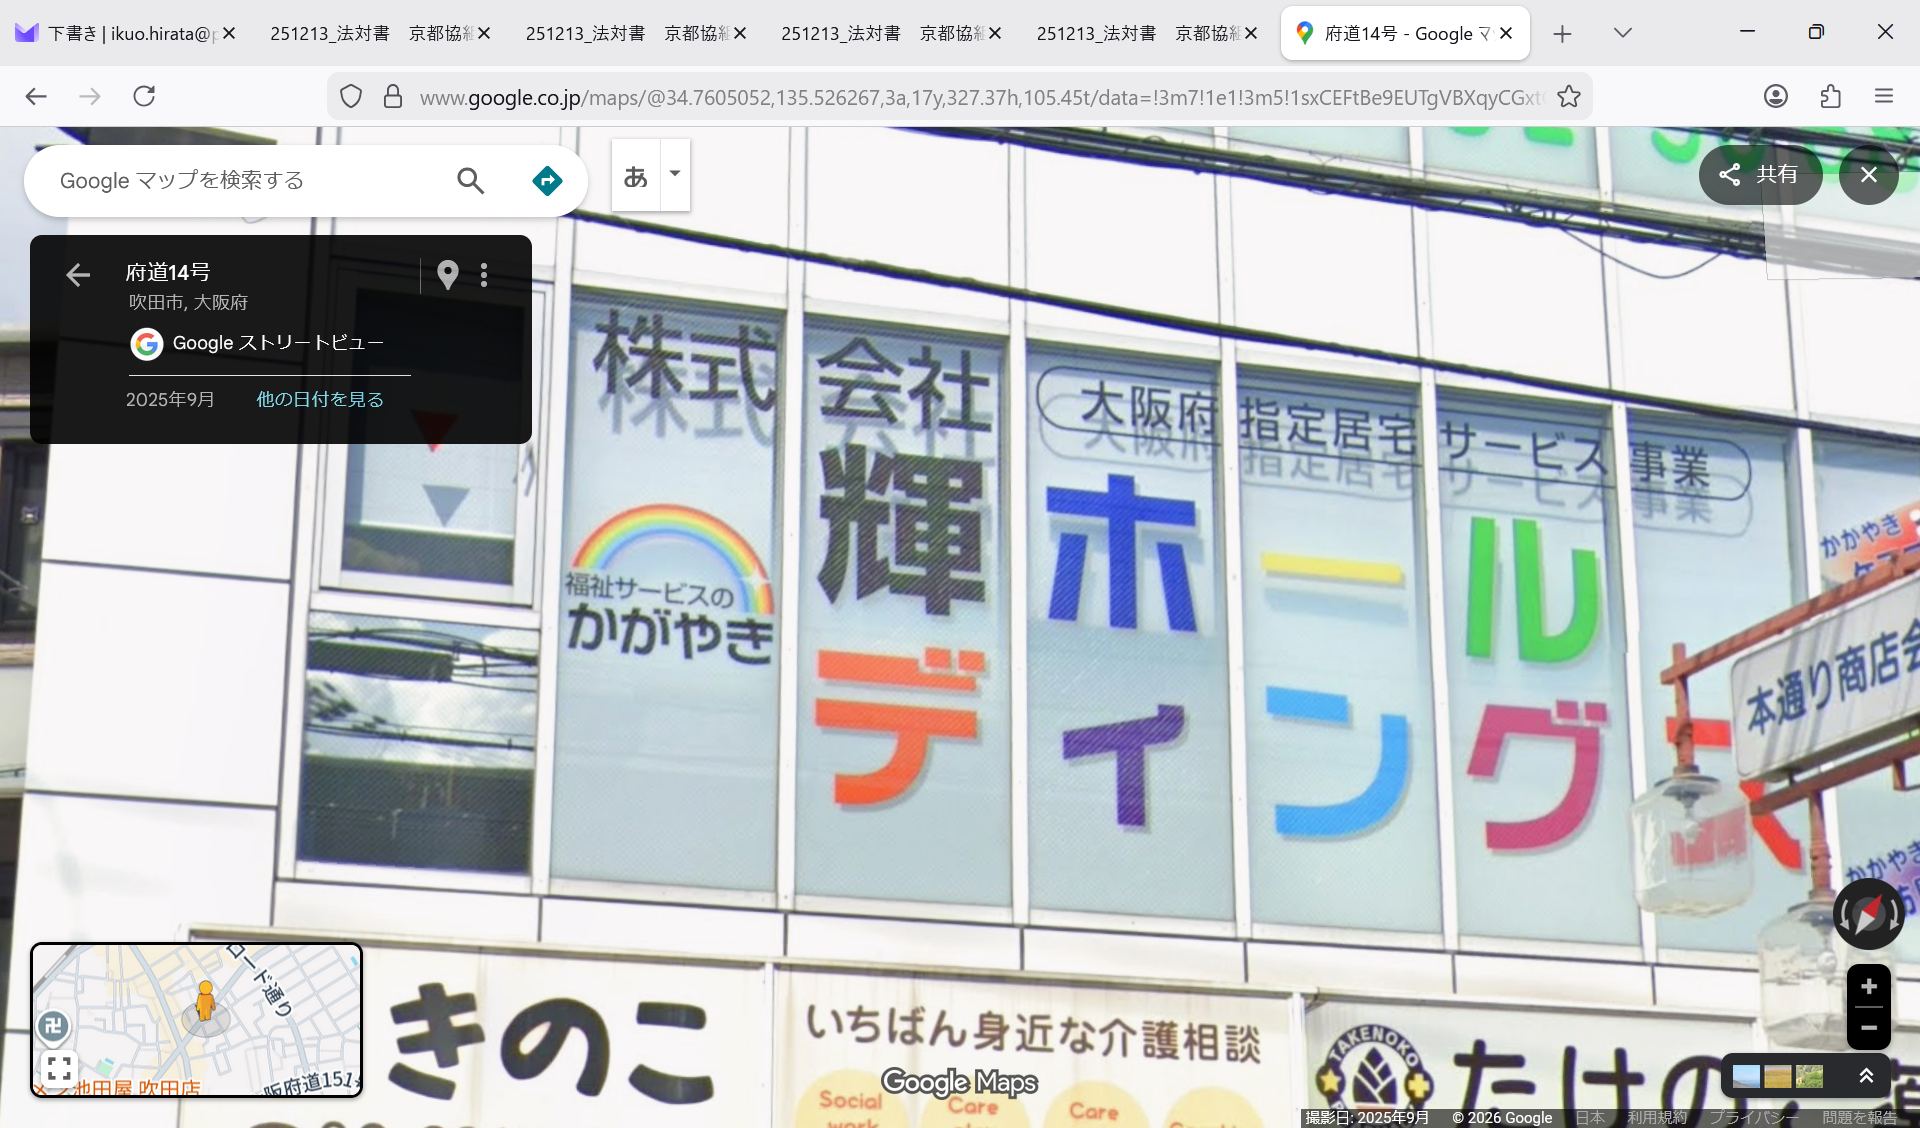
Task: Close Street View with the X button
Action: 1868,174
